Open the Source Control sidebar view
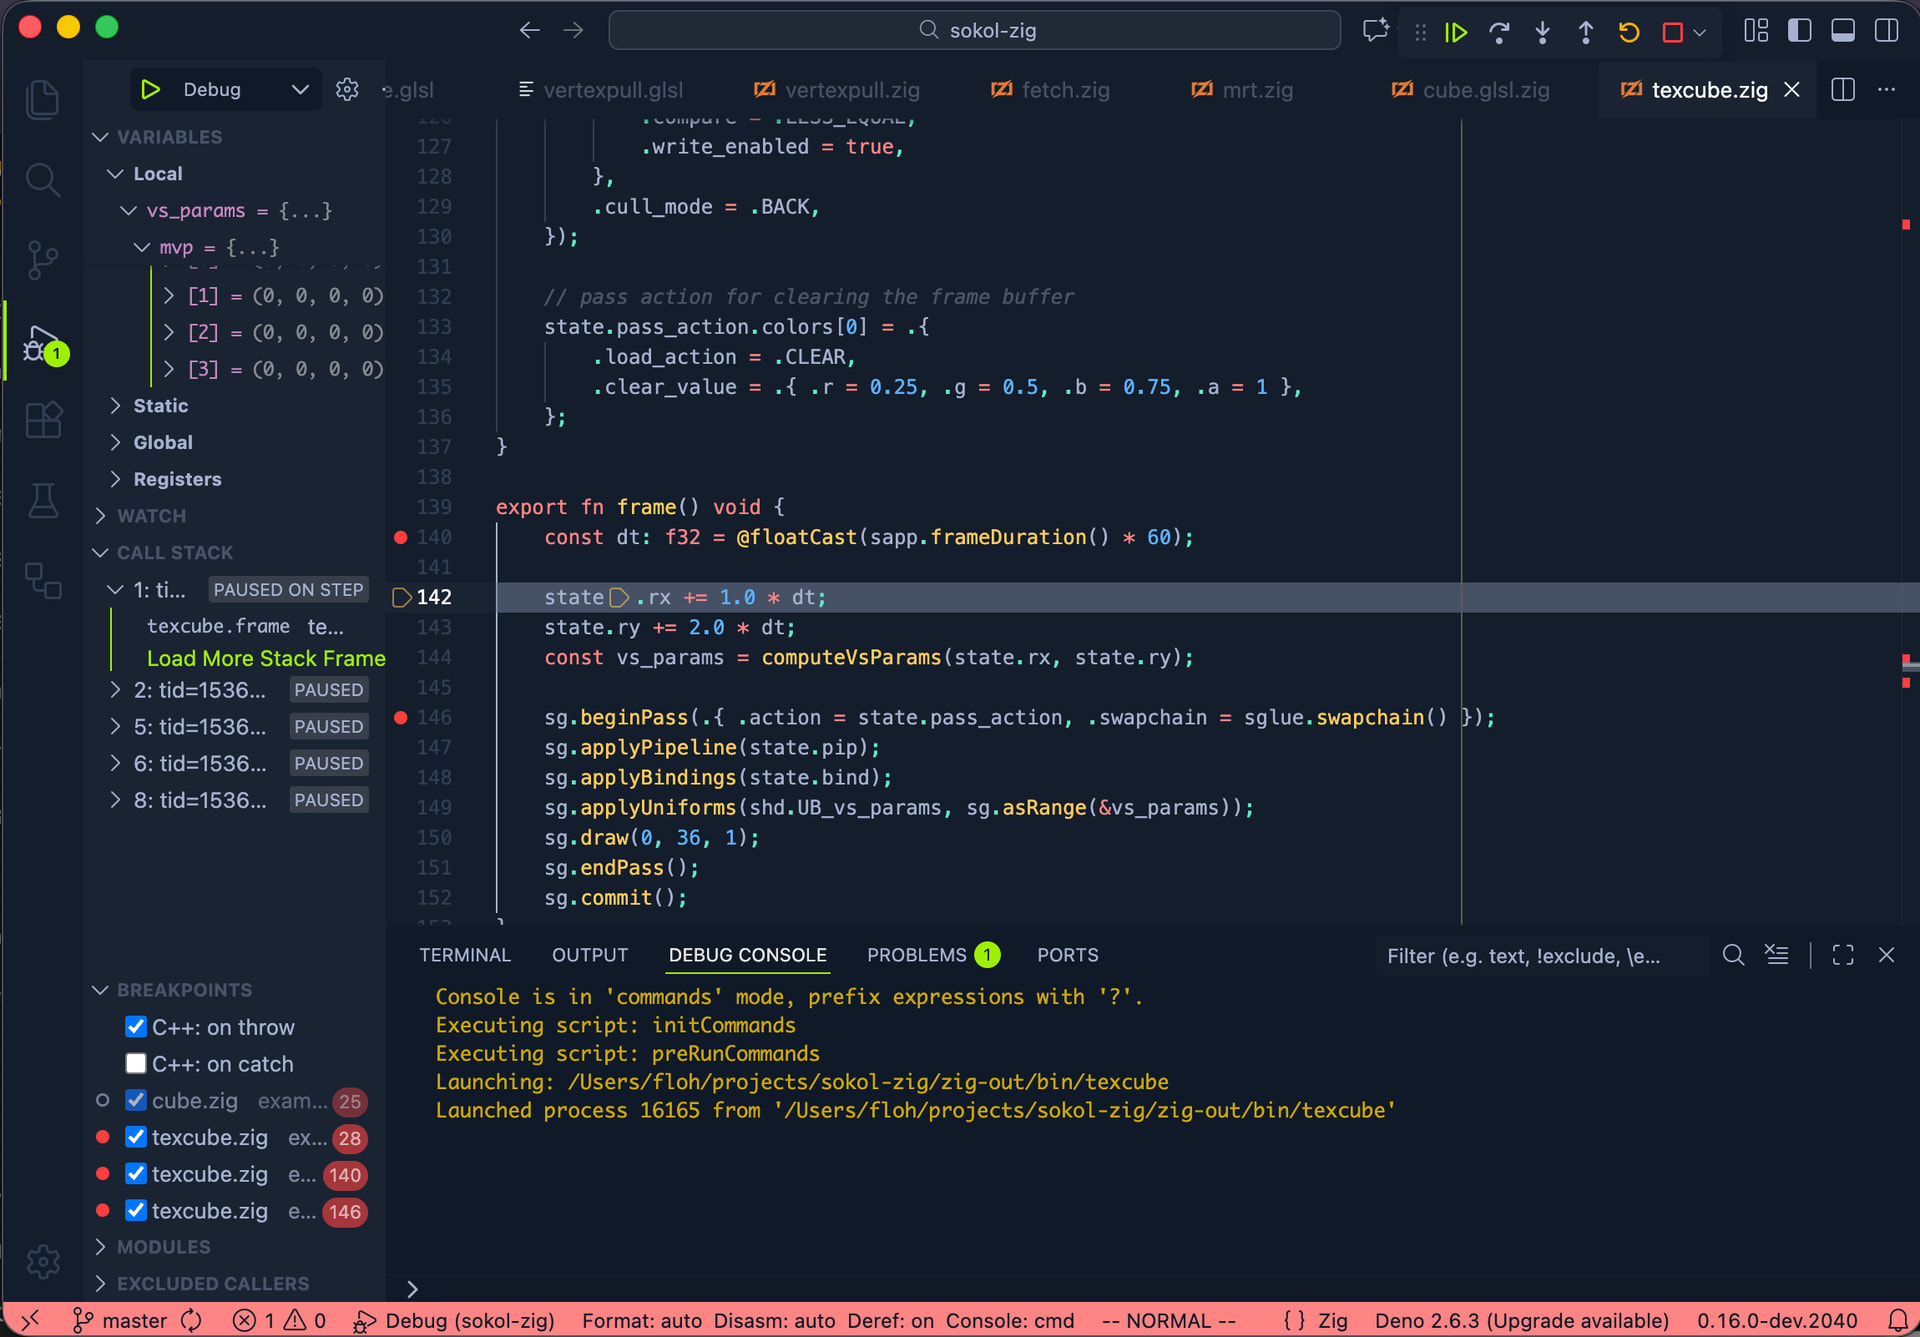Screen dimensions: 1920x1337 pos(42,260)
